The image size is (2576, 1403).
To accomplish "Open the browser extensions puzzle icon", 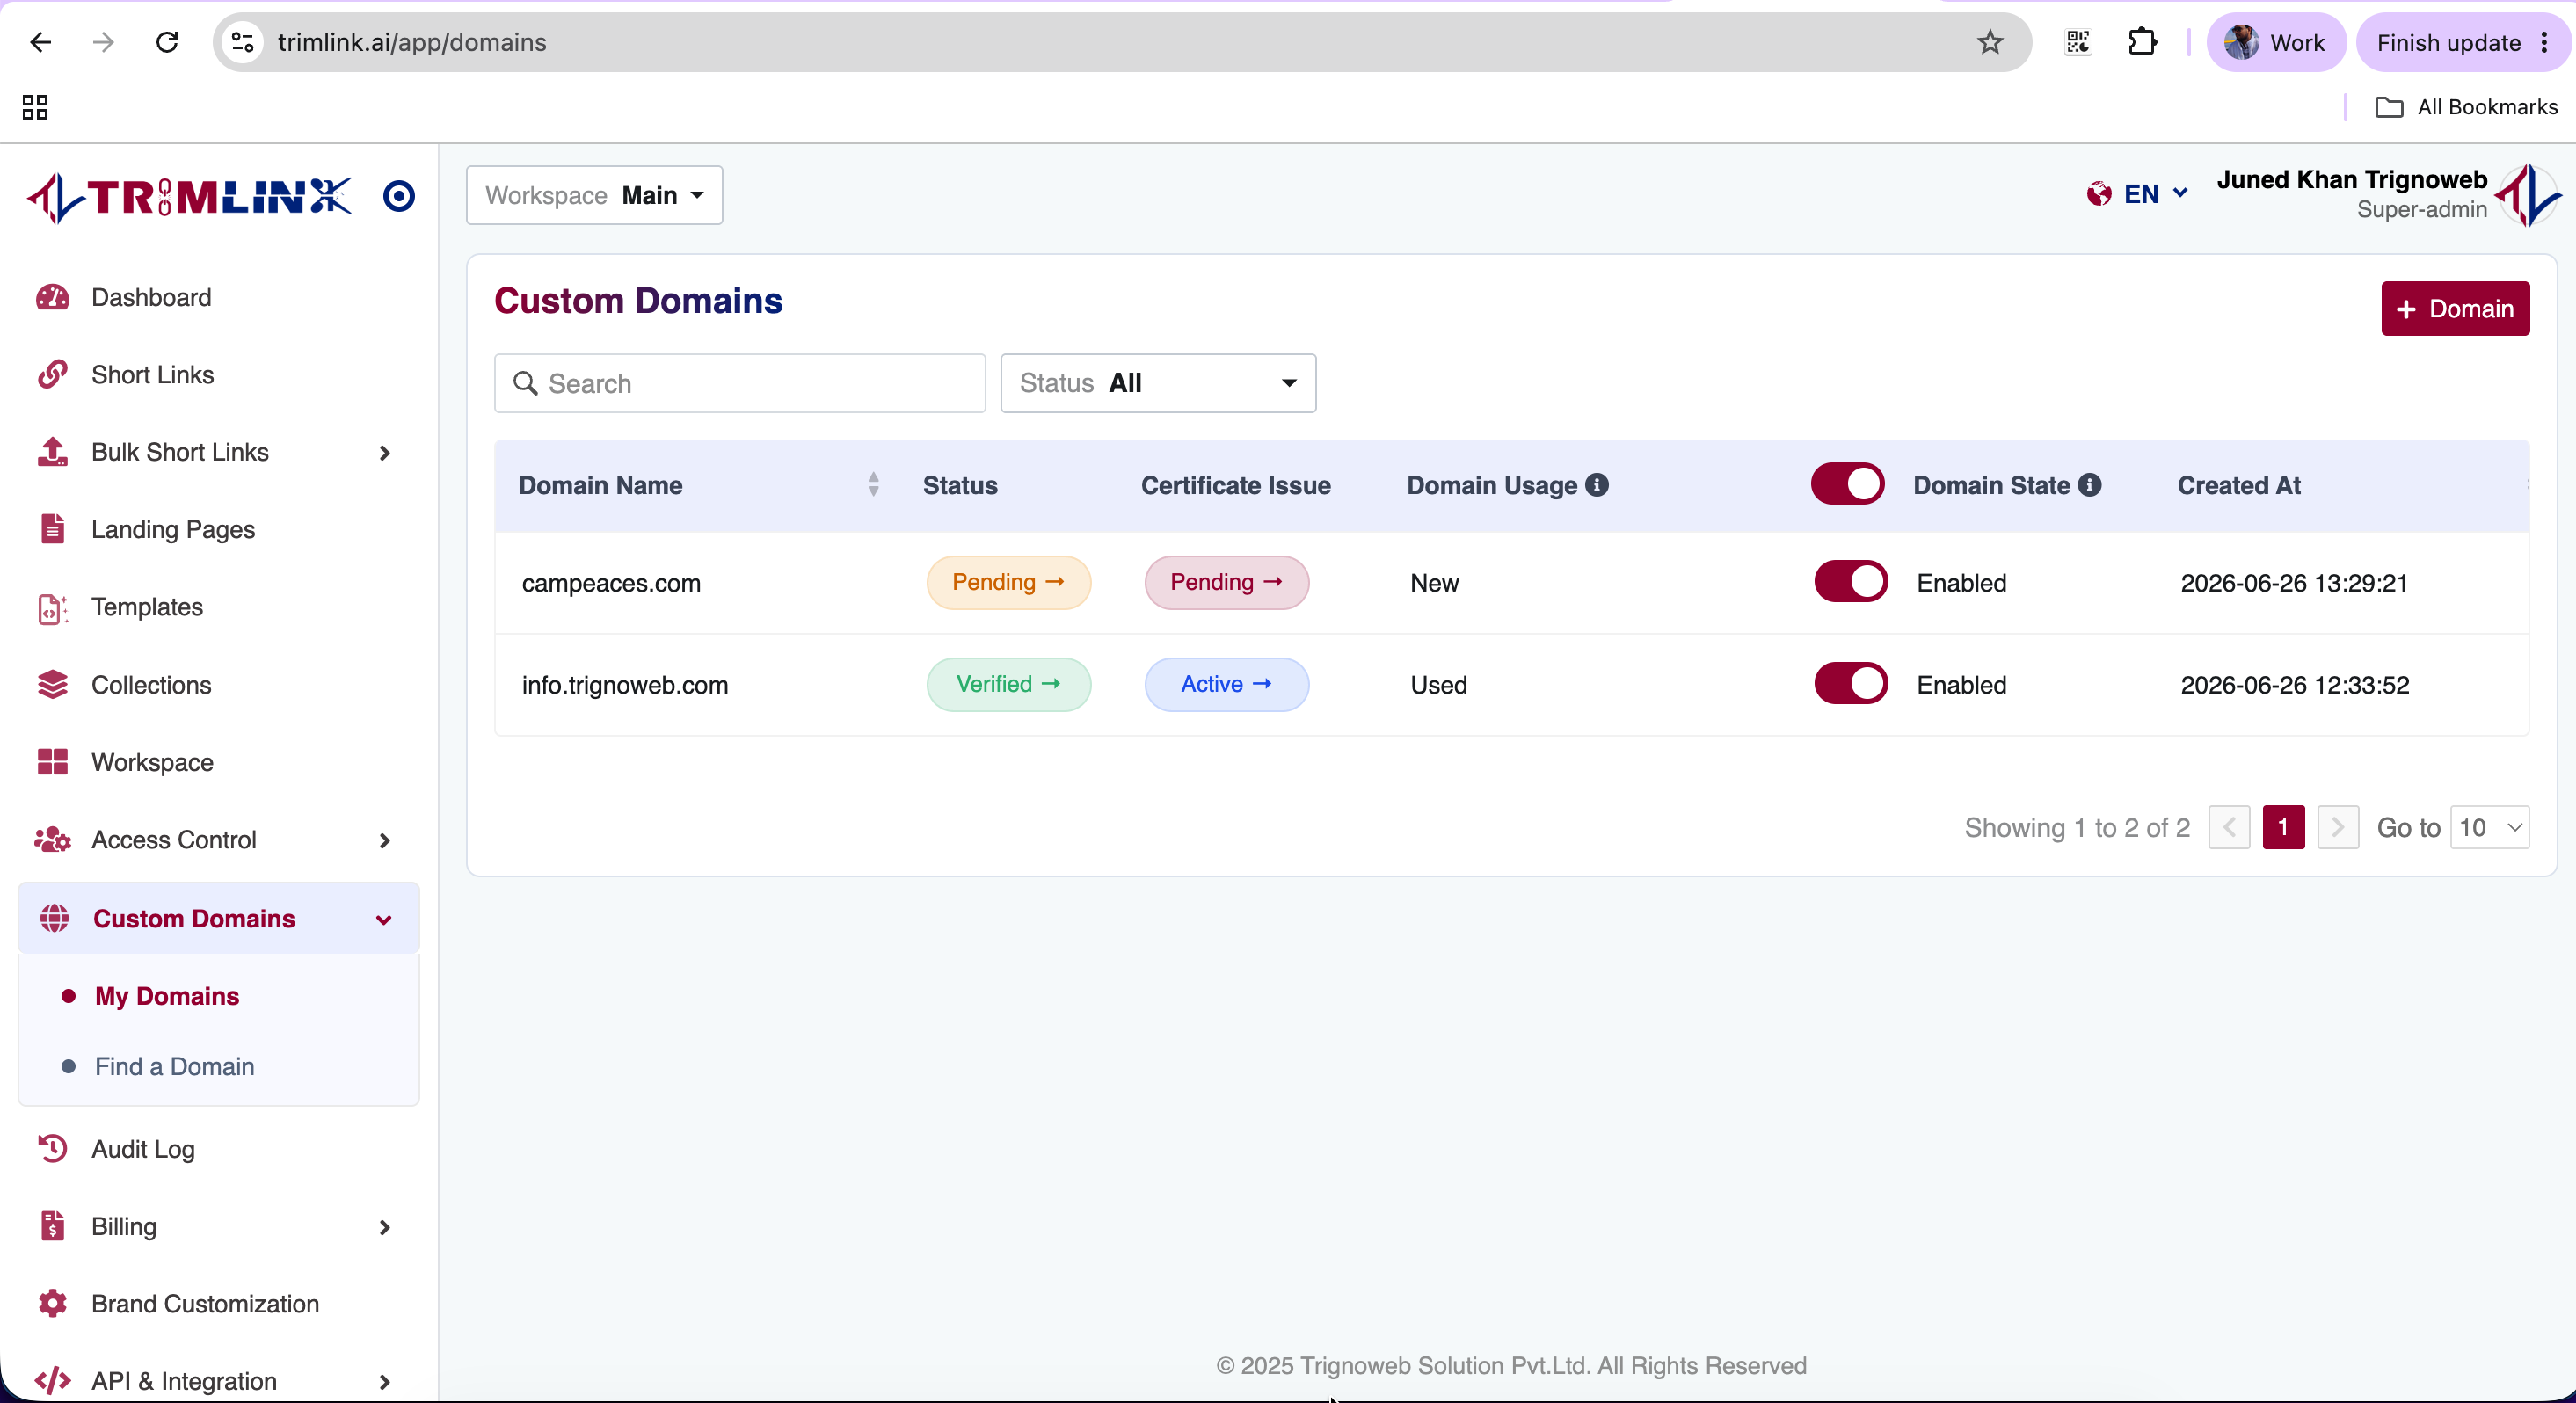I will 2142,42.
